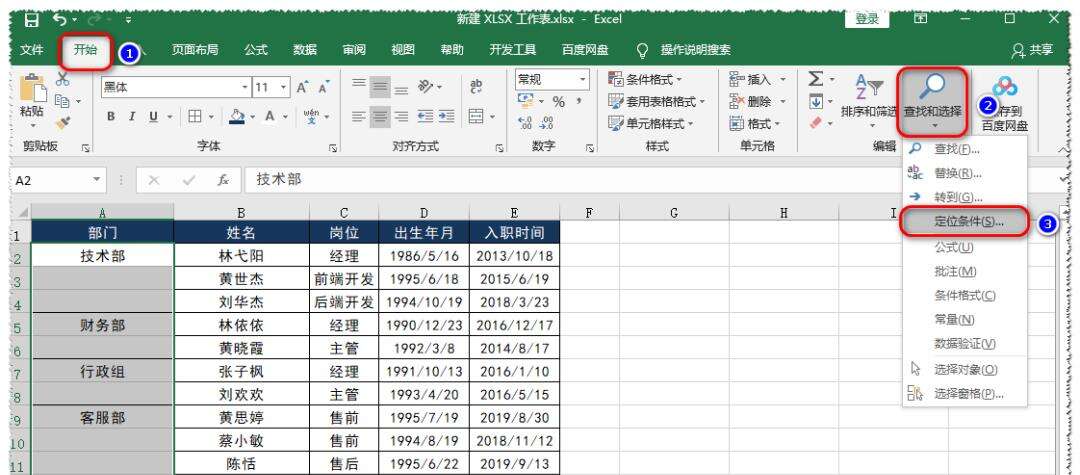1080x475 pixels.
Task: Select column E header
Action: click(x=514, y=213)
